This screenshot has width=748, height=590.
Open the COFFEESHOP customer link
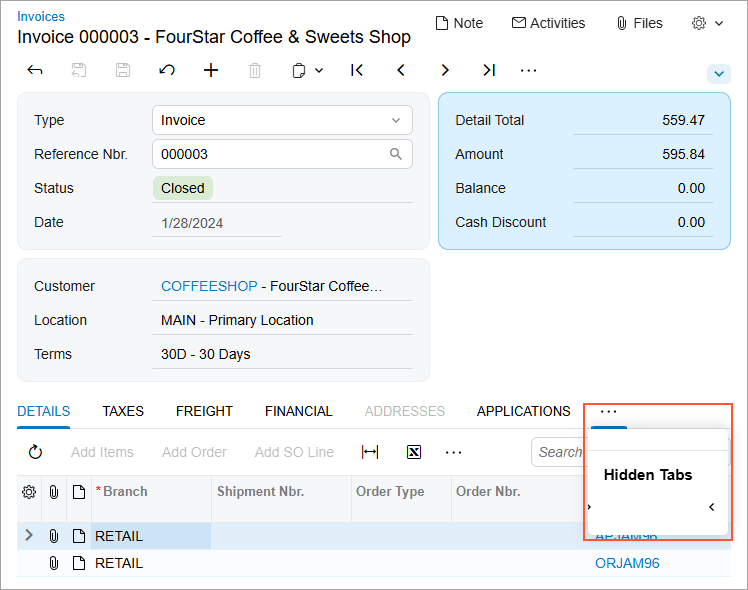click(209, 286)
